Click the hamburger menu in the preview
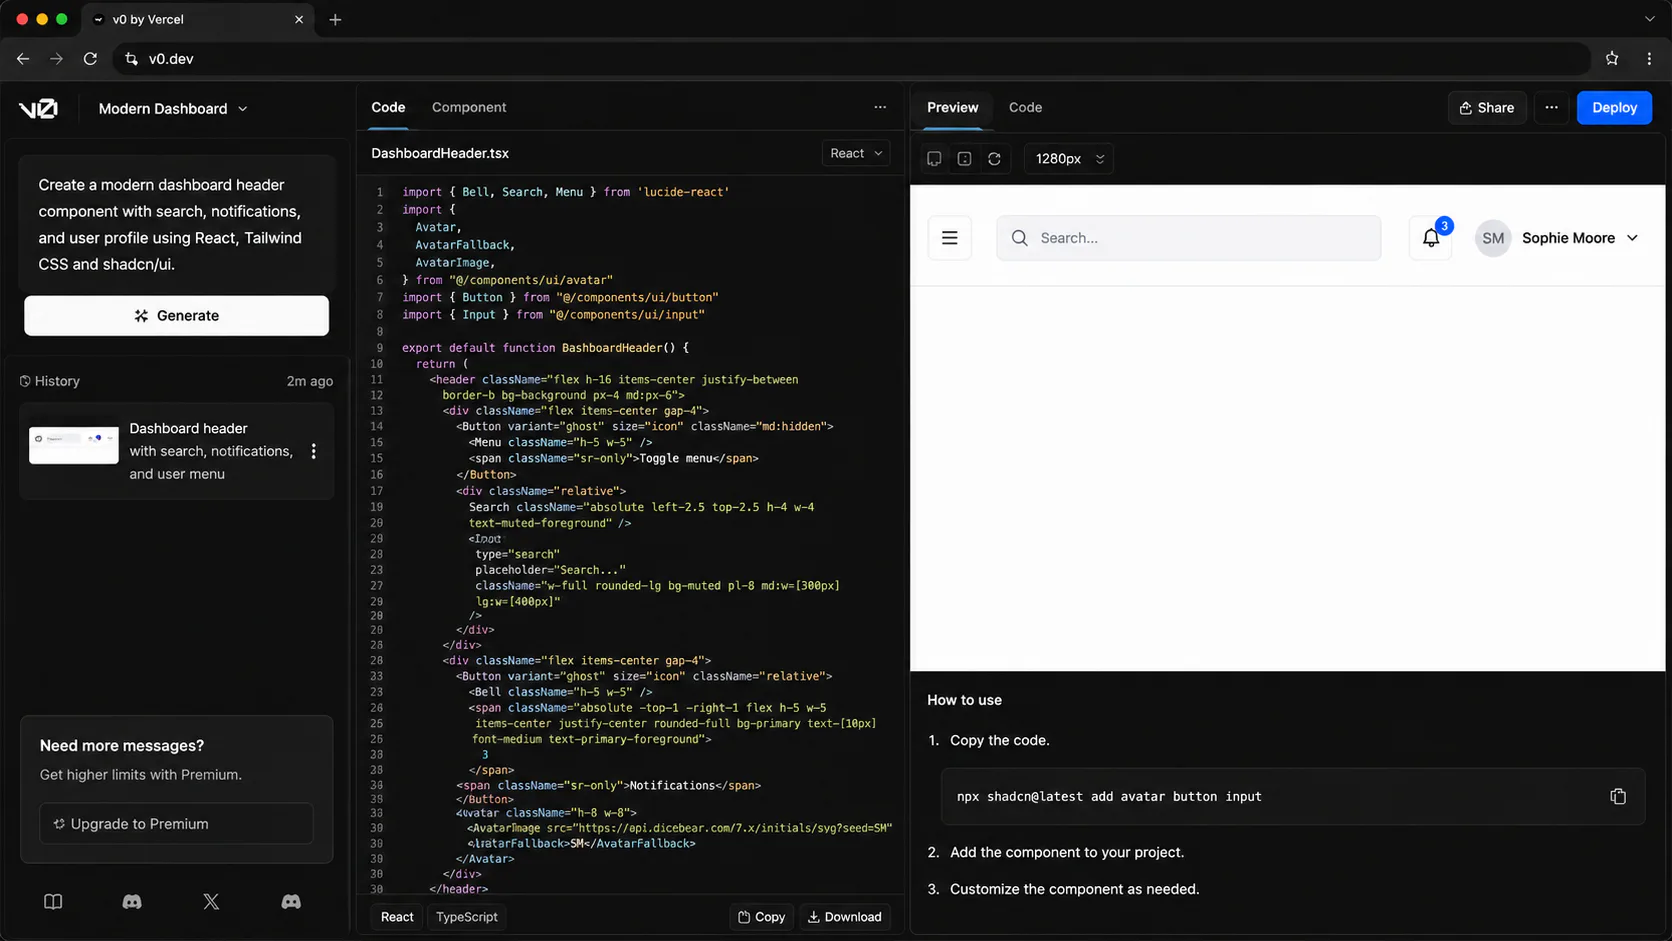The width and height of the screenshot is (1672, 941). 950,238
